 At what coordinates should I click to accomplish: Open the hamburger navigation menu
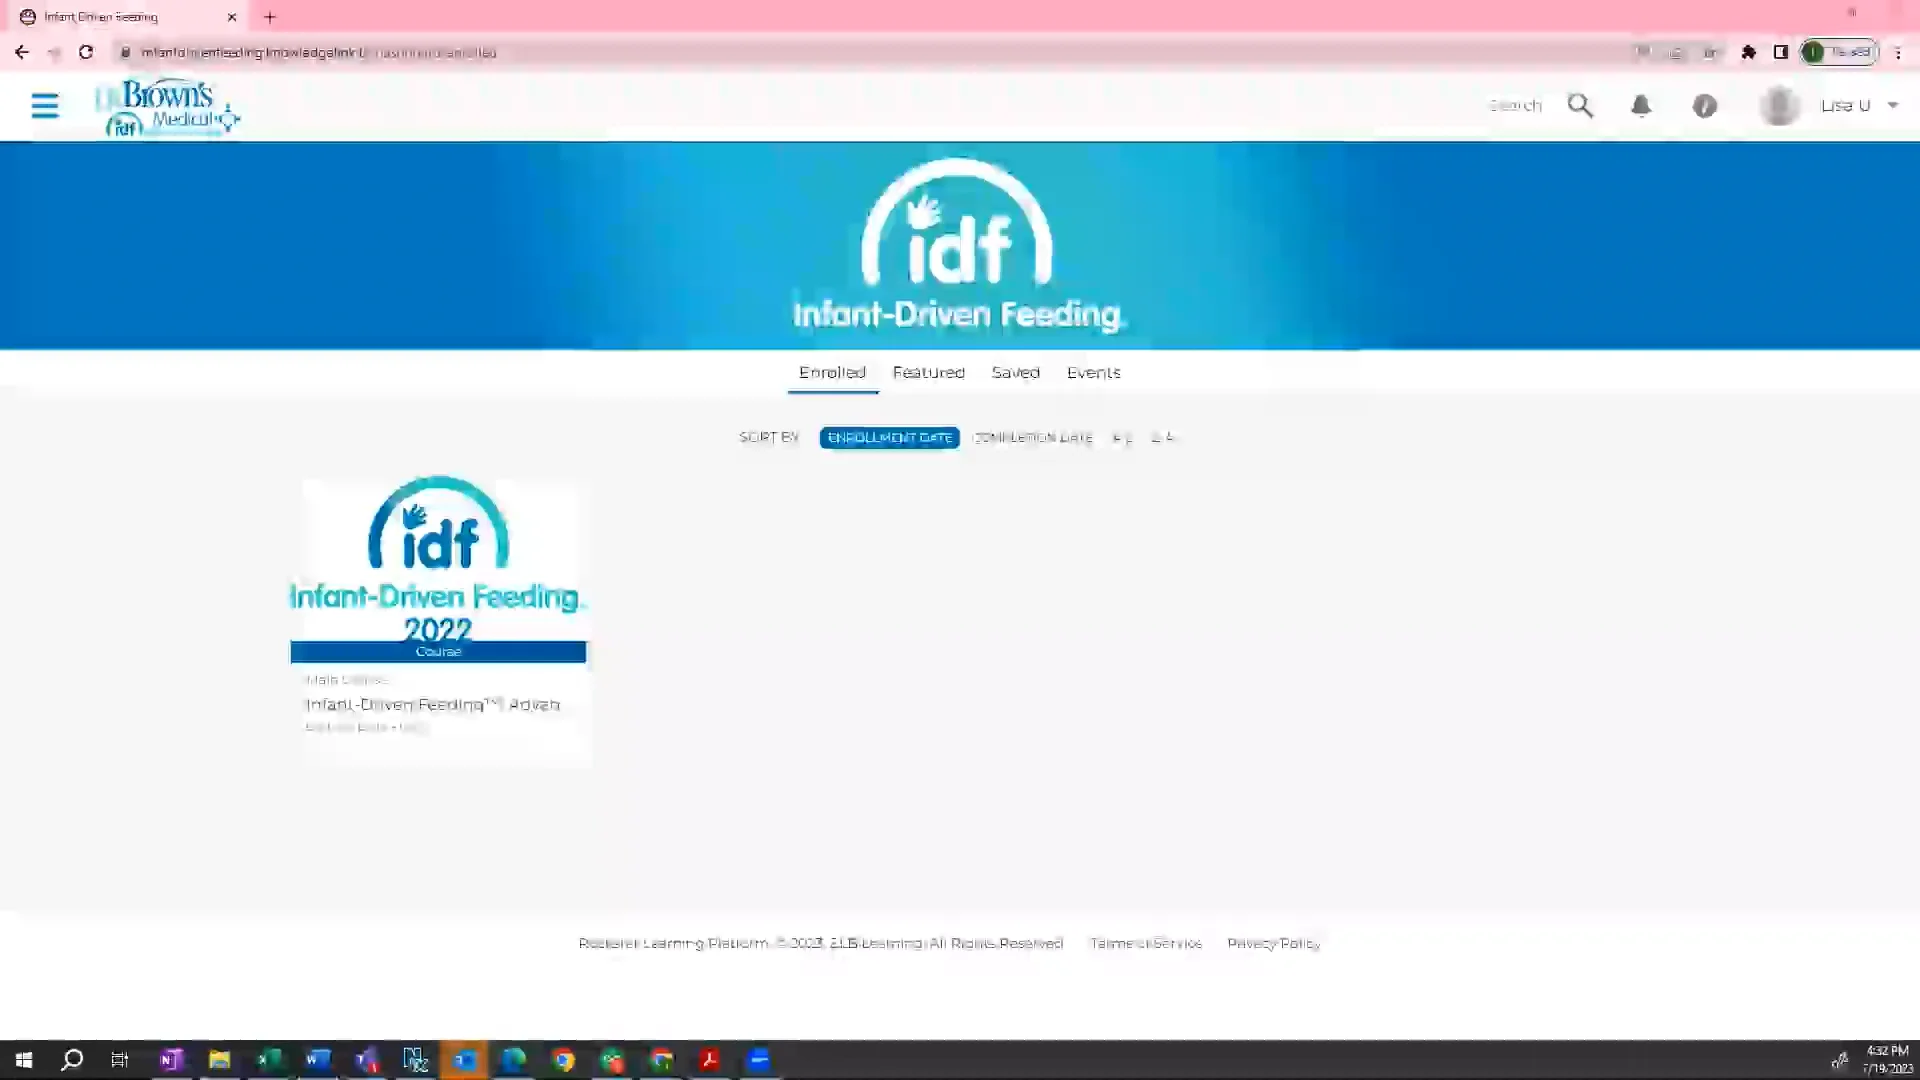(45, 105)
